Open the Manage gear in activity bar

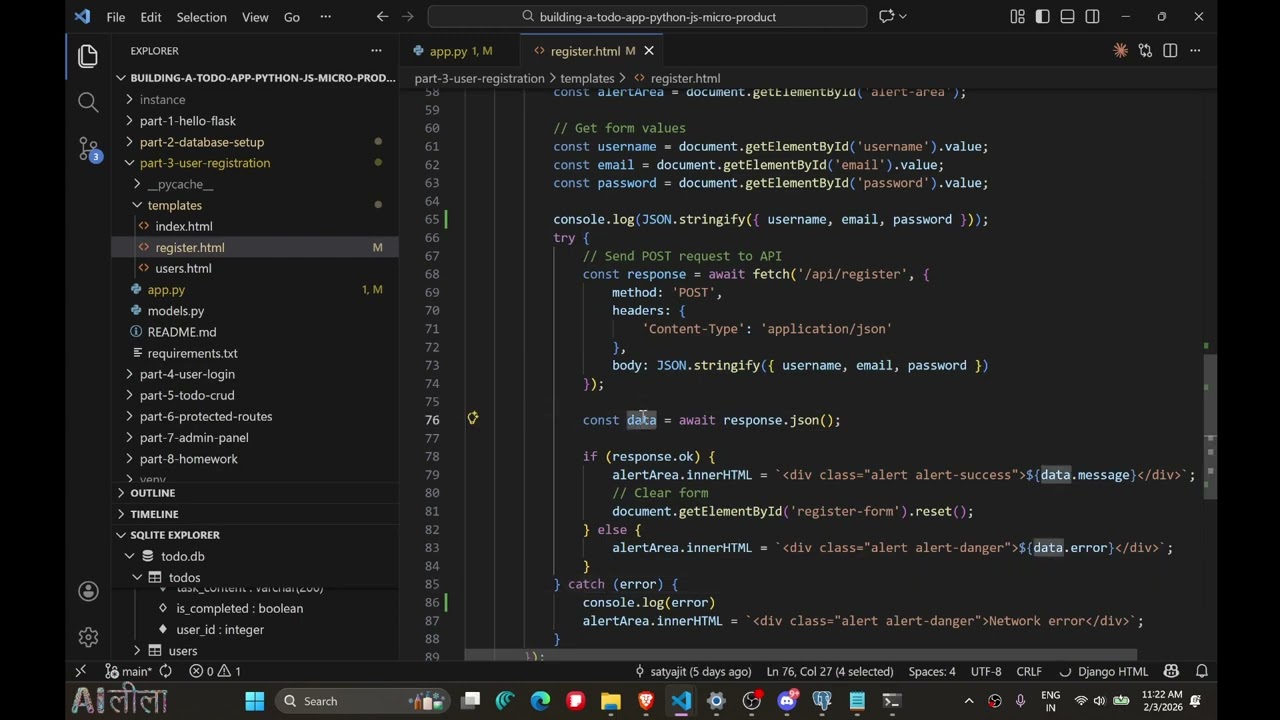(x=88, y=637)
